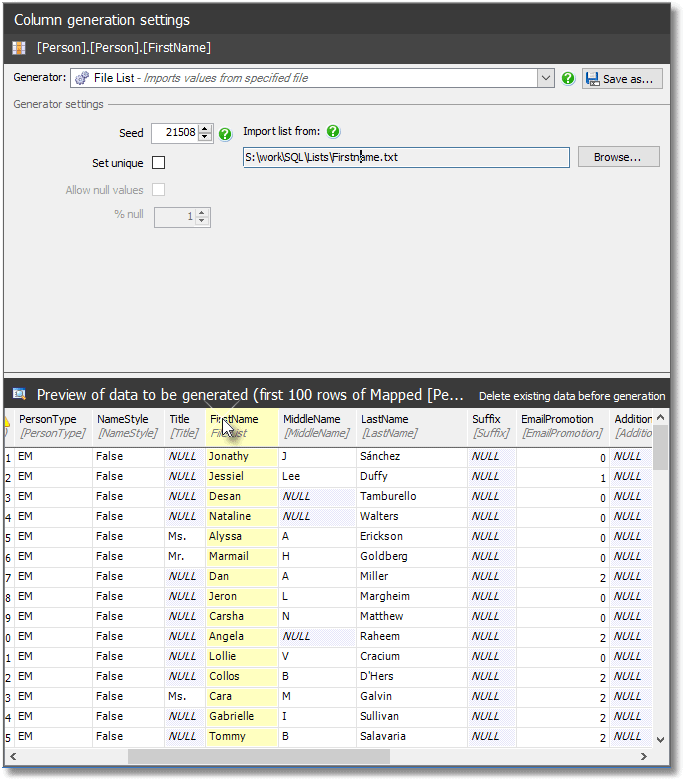Click the middle name cell 'Lee'
The height and width of the screenshot is (782, 685).
[x=317, y=476]
